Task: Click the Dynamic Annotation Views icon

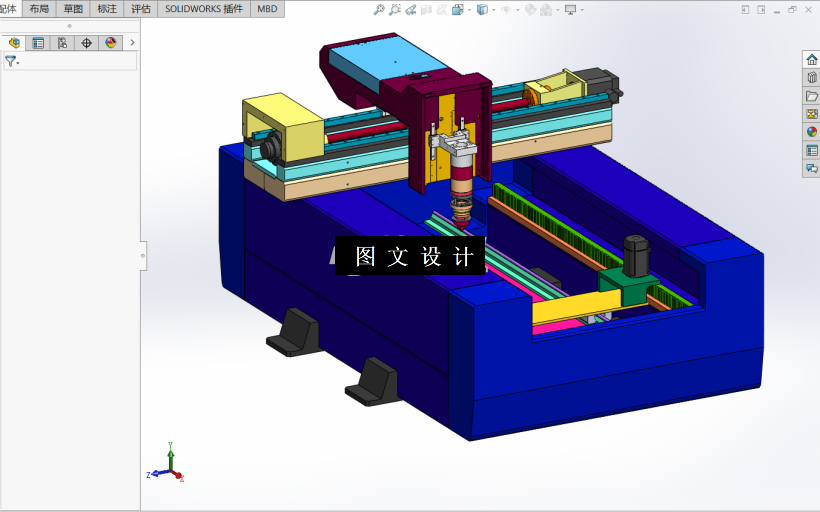Action: [442, 9]
